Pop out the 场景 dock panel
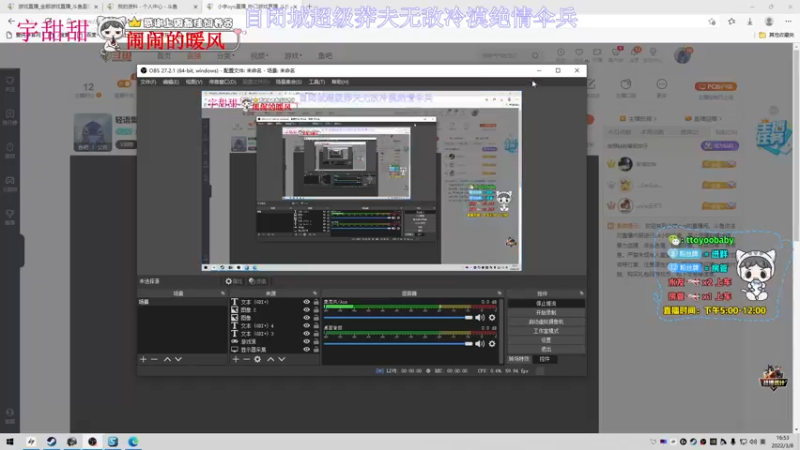Viewport: 800px width, 450px height. [222, 293]
